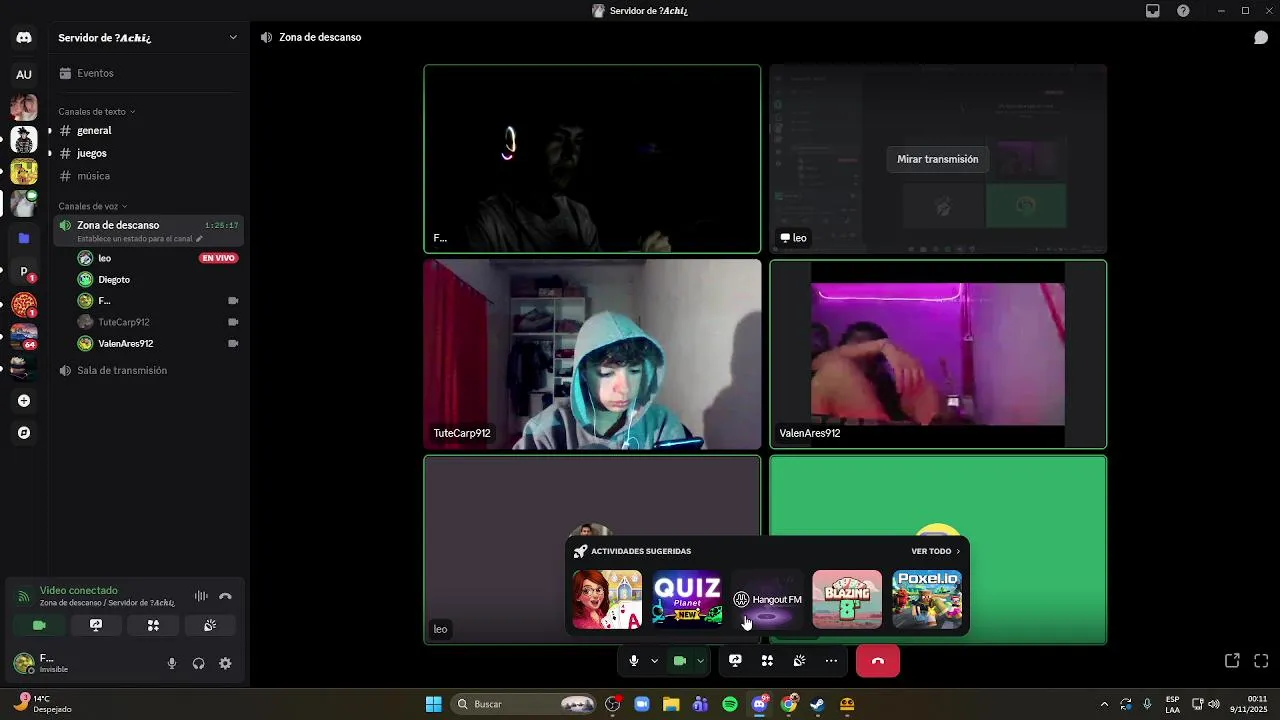Share your screen from the voice panel
The width and height of the screenshot is (1280, 720).
[96, 625]
